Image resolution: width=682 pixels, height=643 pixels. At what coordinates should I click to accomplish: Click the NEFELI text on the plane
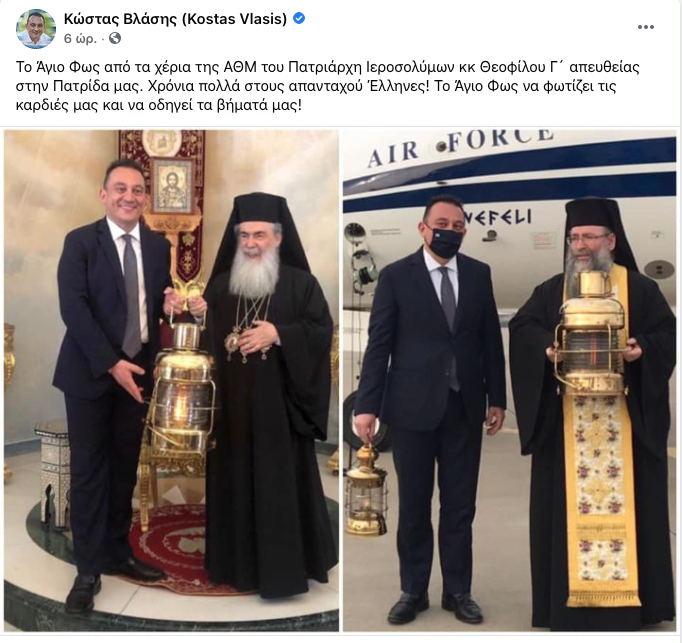(x=501, y=216)
